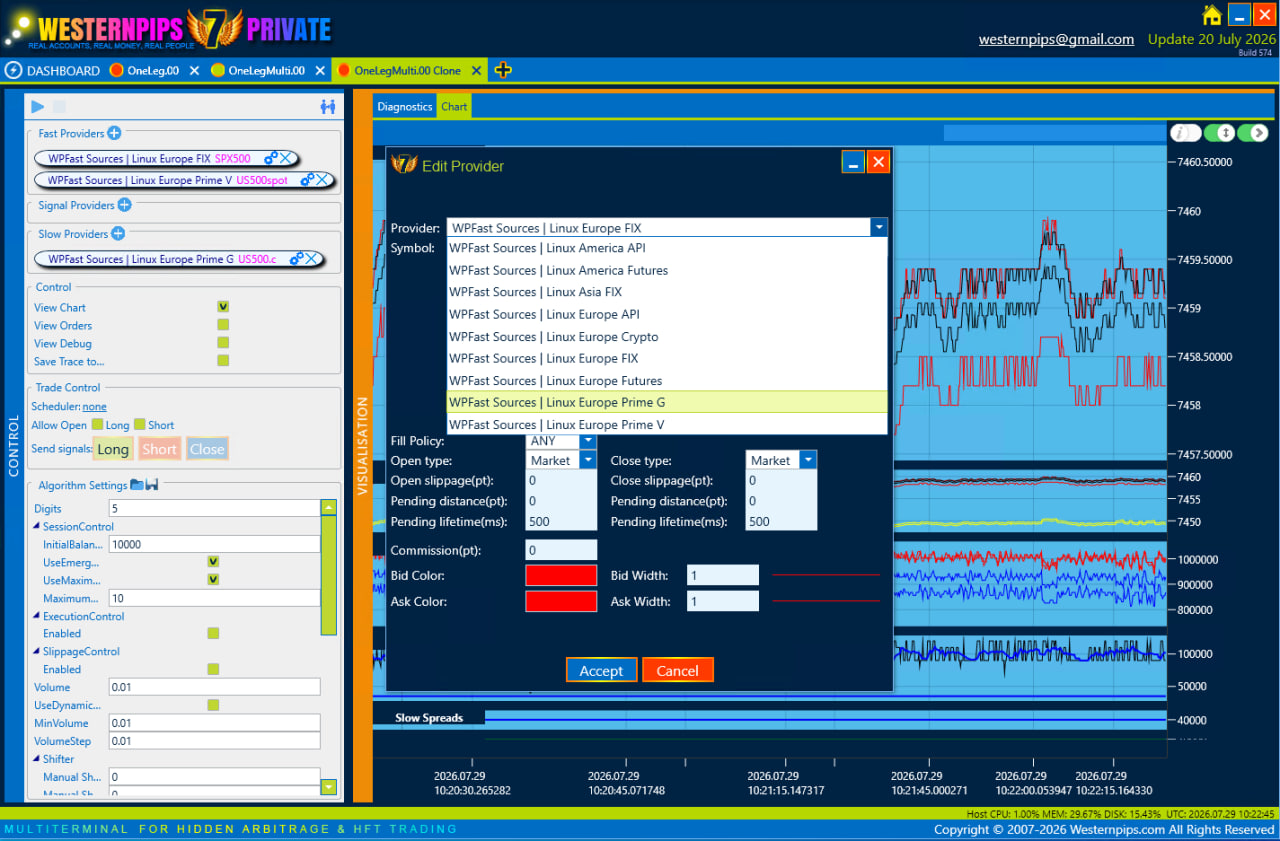The height and width of the screenshot is (841, 1280).
Task: Open the people icon in the control toolbar
Action: point(328,106)
